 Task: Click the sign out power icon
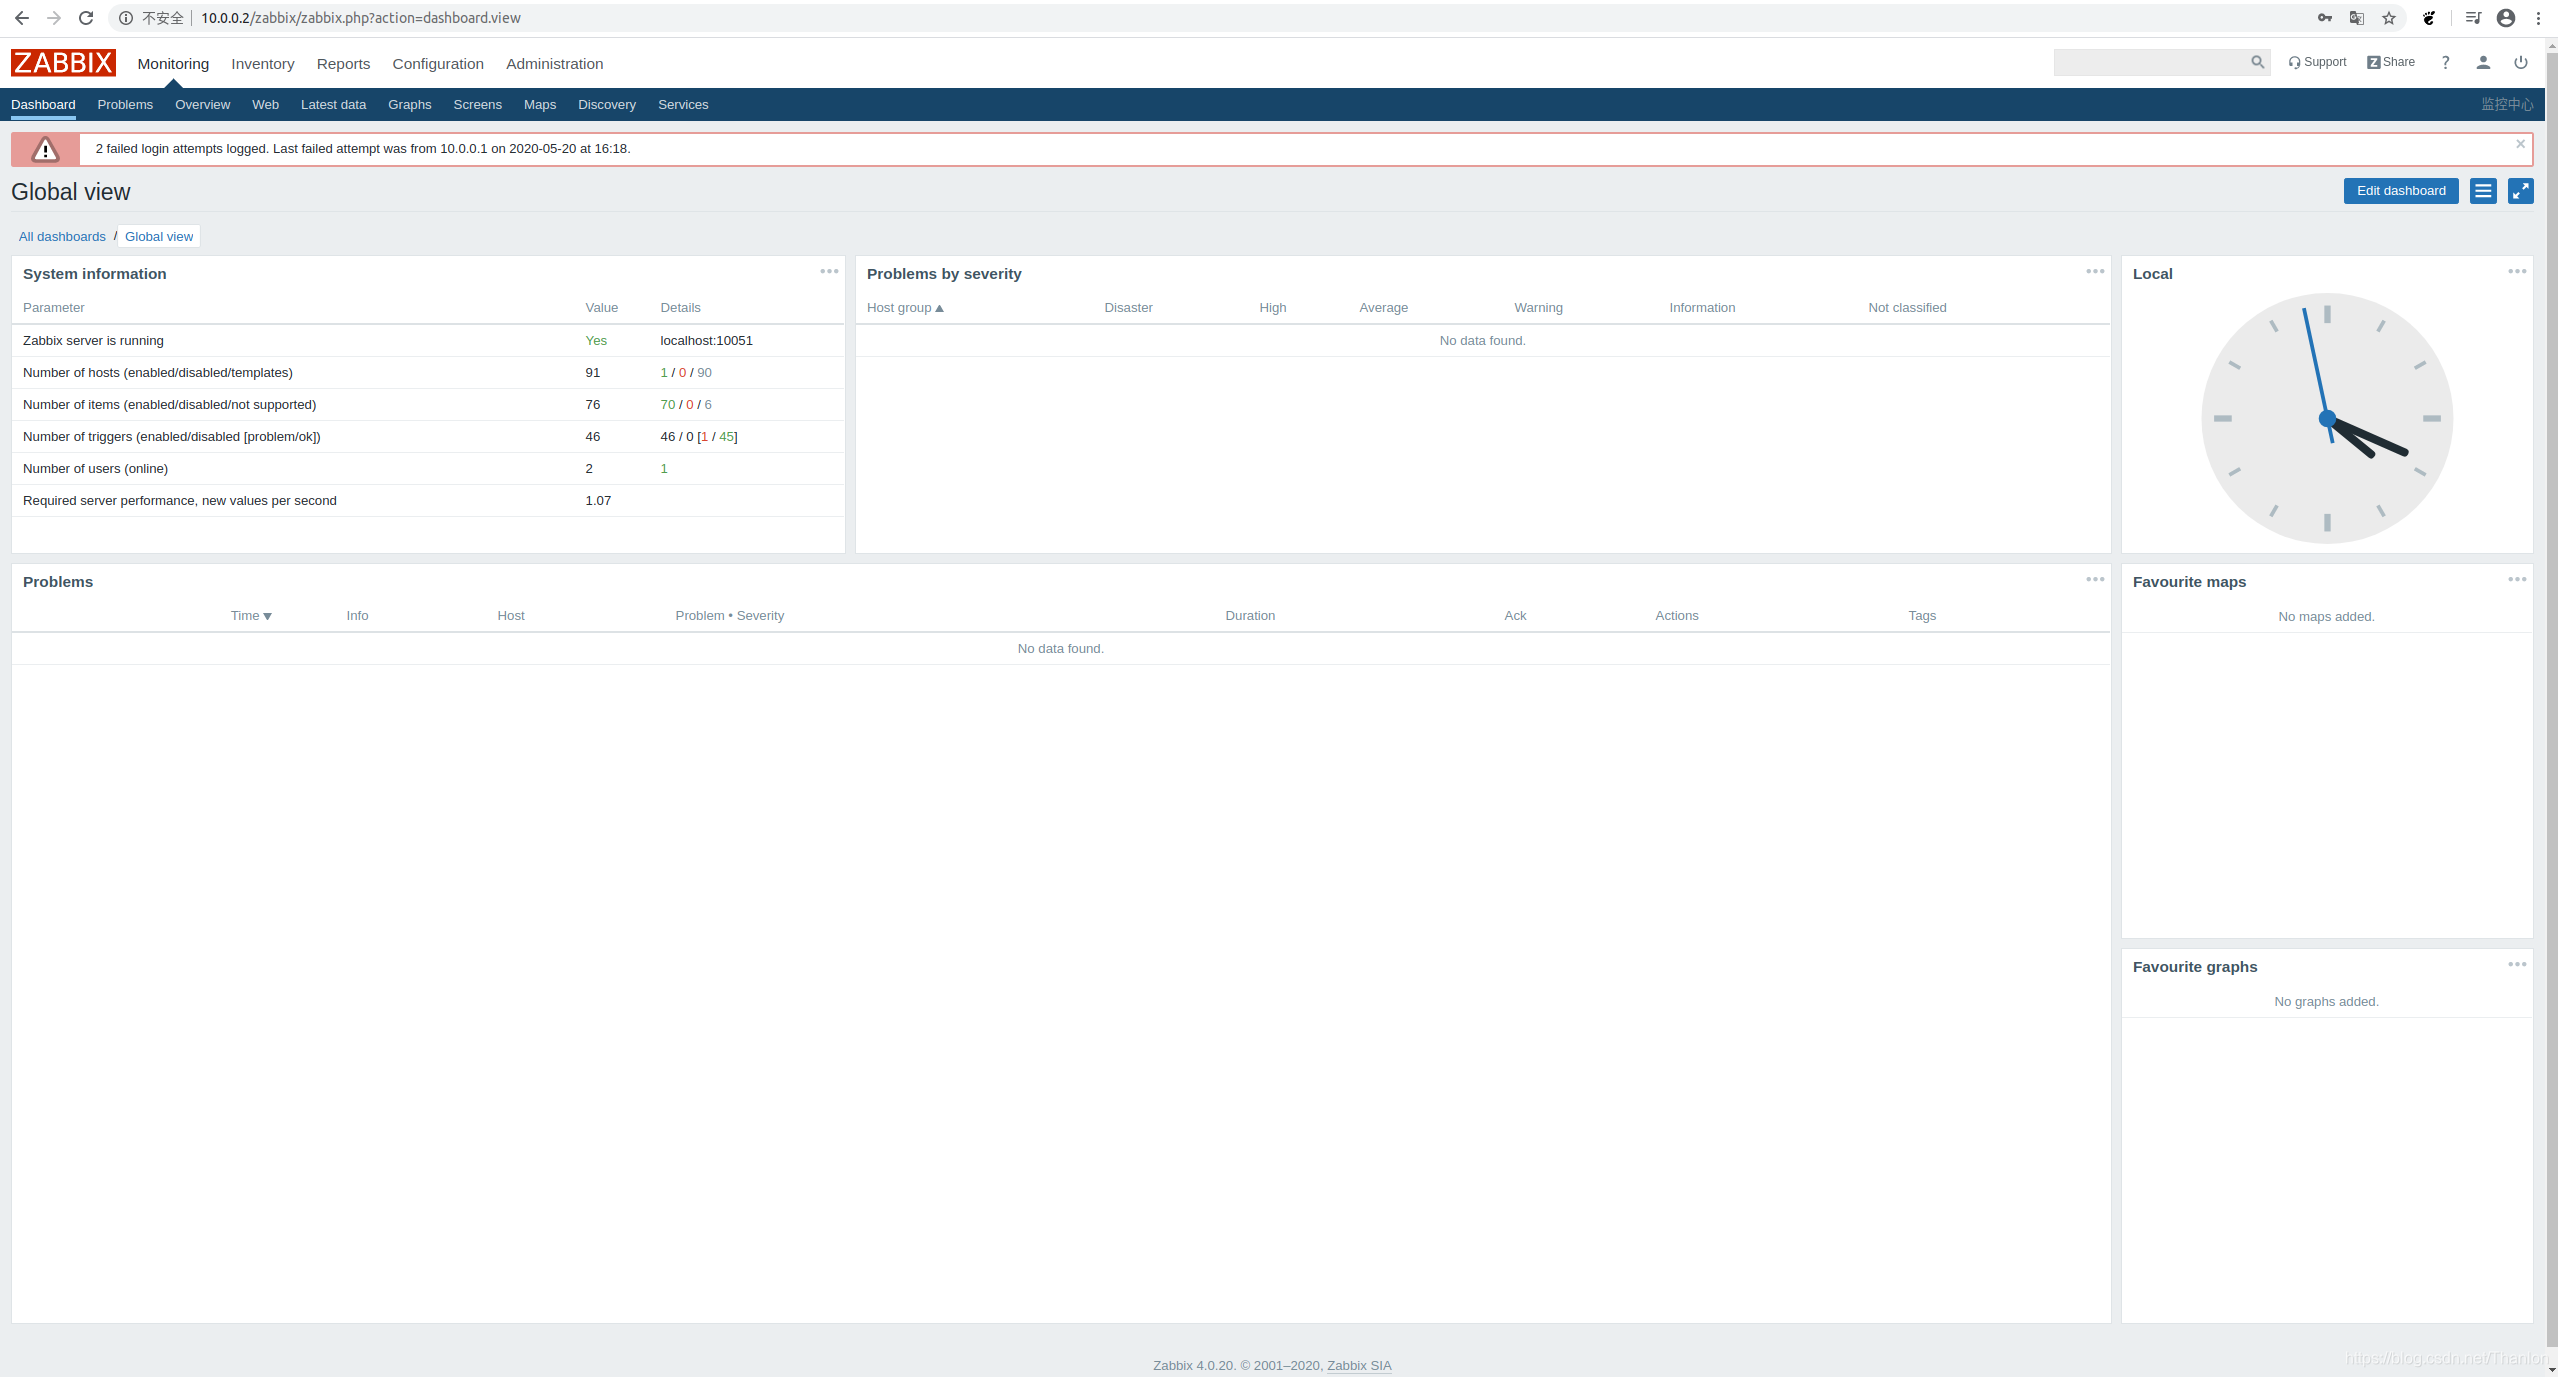coord(2521,62)
